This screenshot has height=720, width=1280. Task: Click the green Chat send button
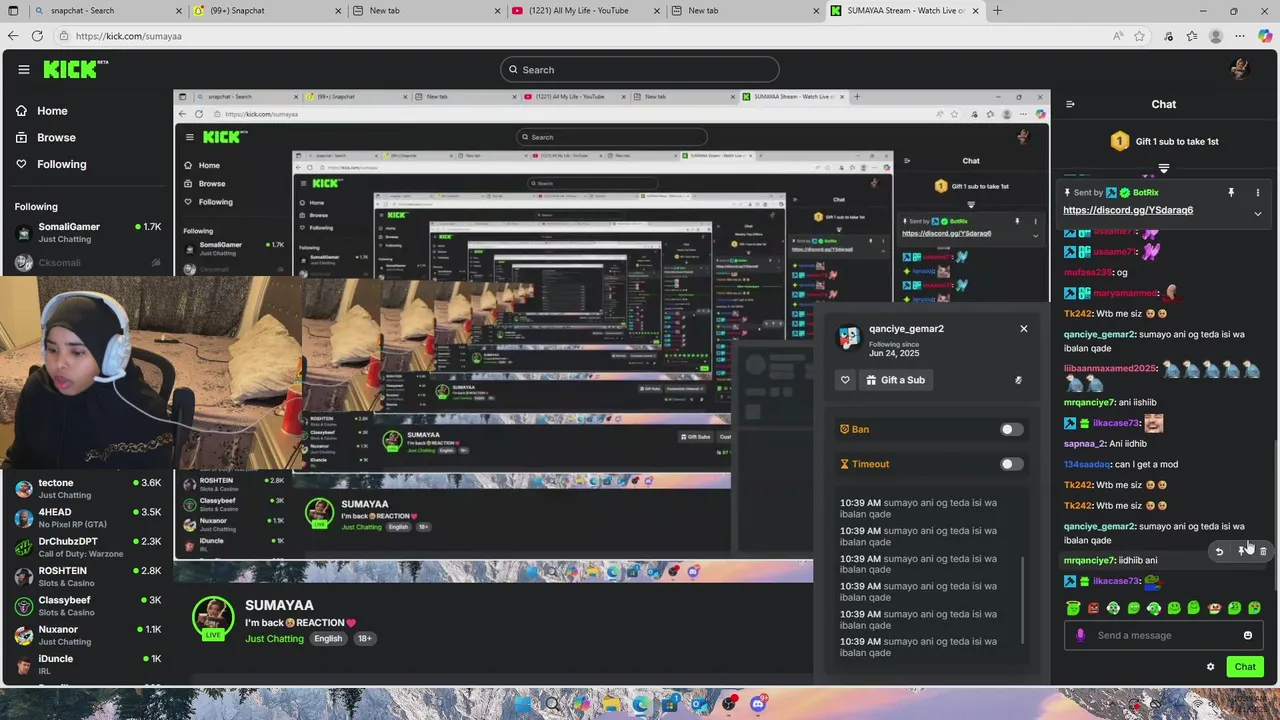(x=1245, y=667)
